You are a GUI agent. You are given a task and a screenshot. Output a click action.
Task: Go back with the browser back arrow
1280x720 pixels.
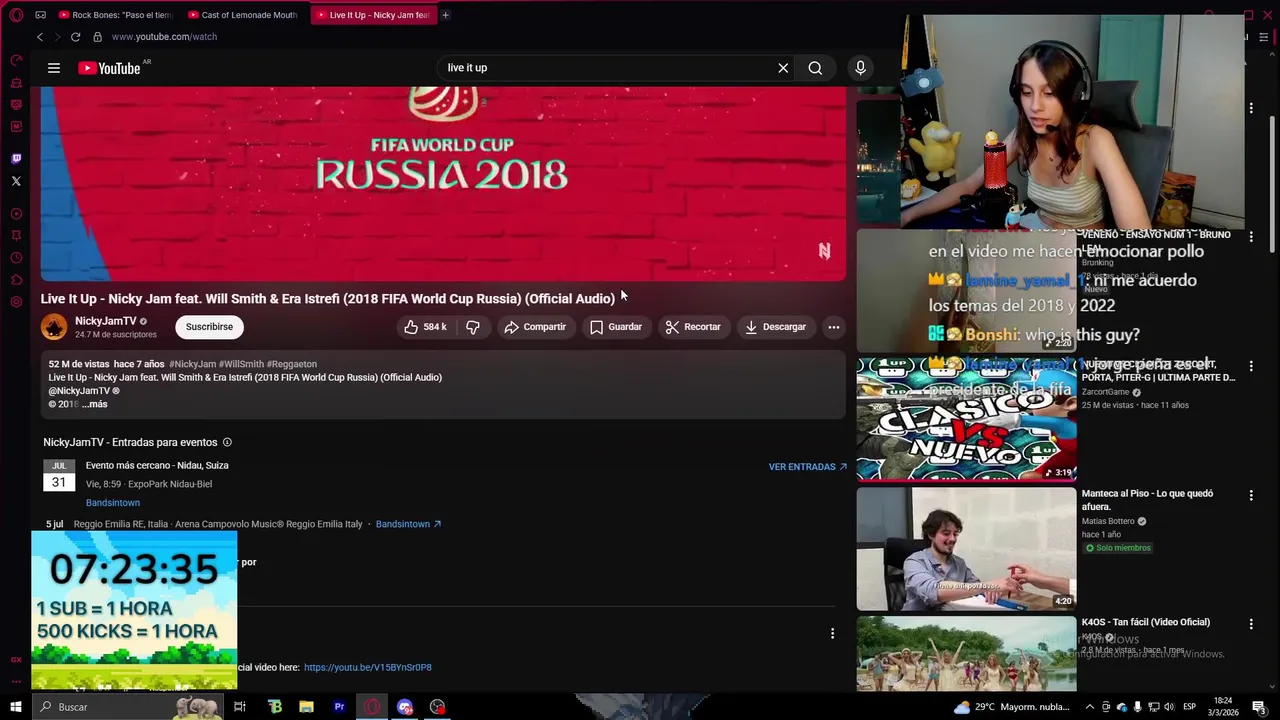40,37
